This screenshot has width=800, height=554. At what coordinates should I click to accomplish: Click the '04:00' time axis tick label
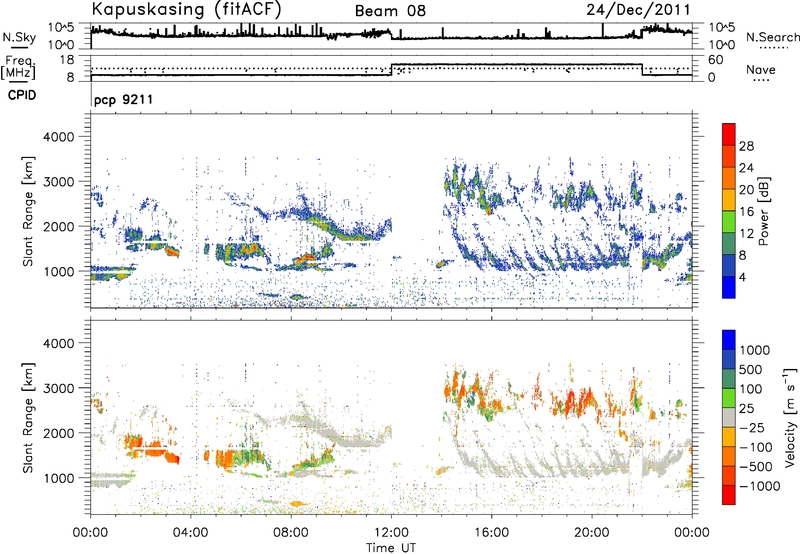click(x=191, y=533)
